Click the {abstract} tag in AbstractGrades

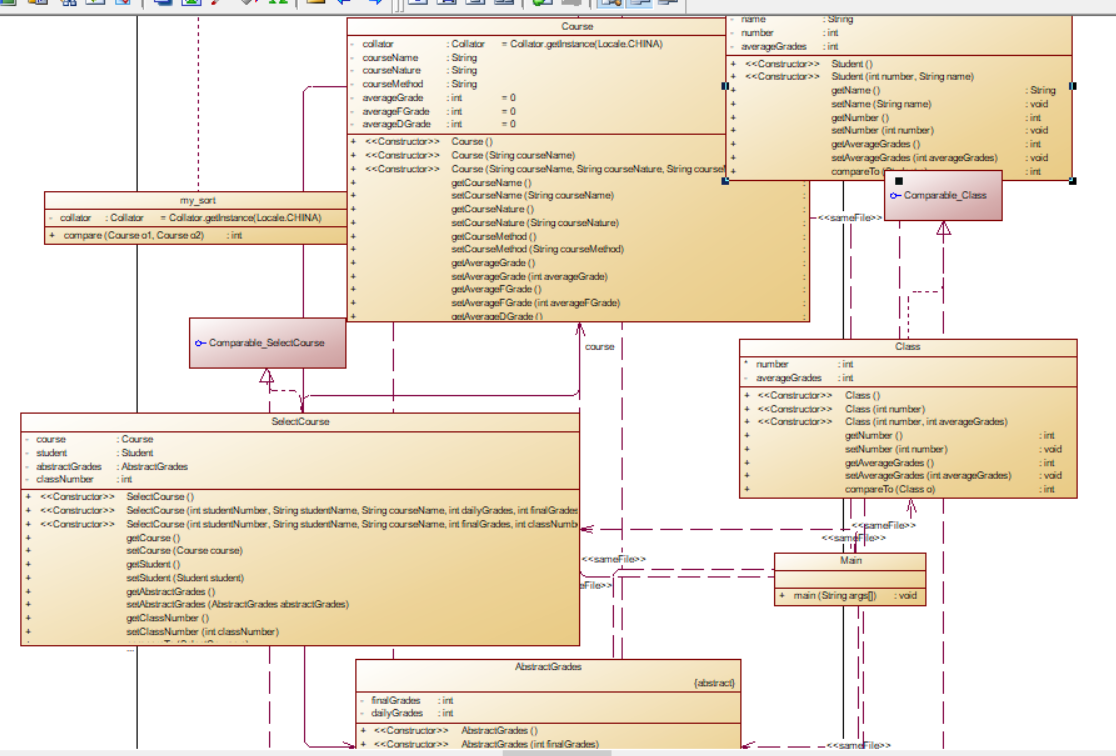[x=714, y=683]
